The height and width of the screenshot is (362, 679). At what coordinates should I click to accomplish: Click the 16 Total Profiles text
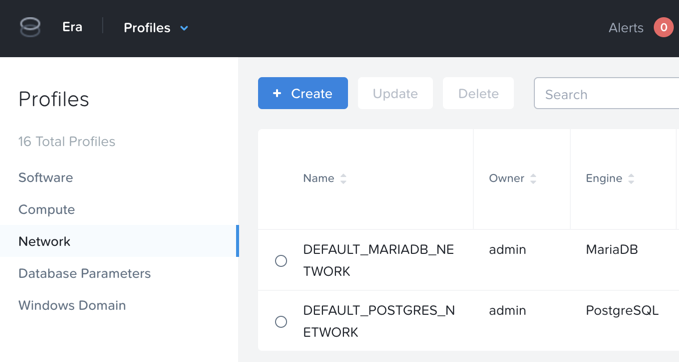click(67, 142)
